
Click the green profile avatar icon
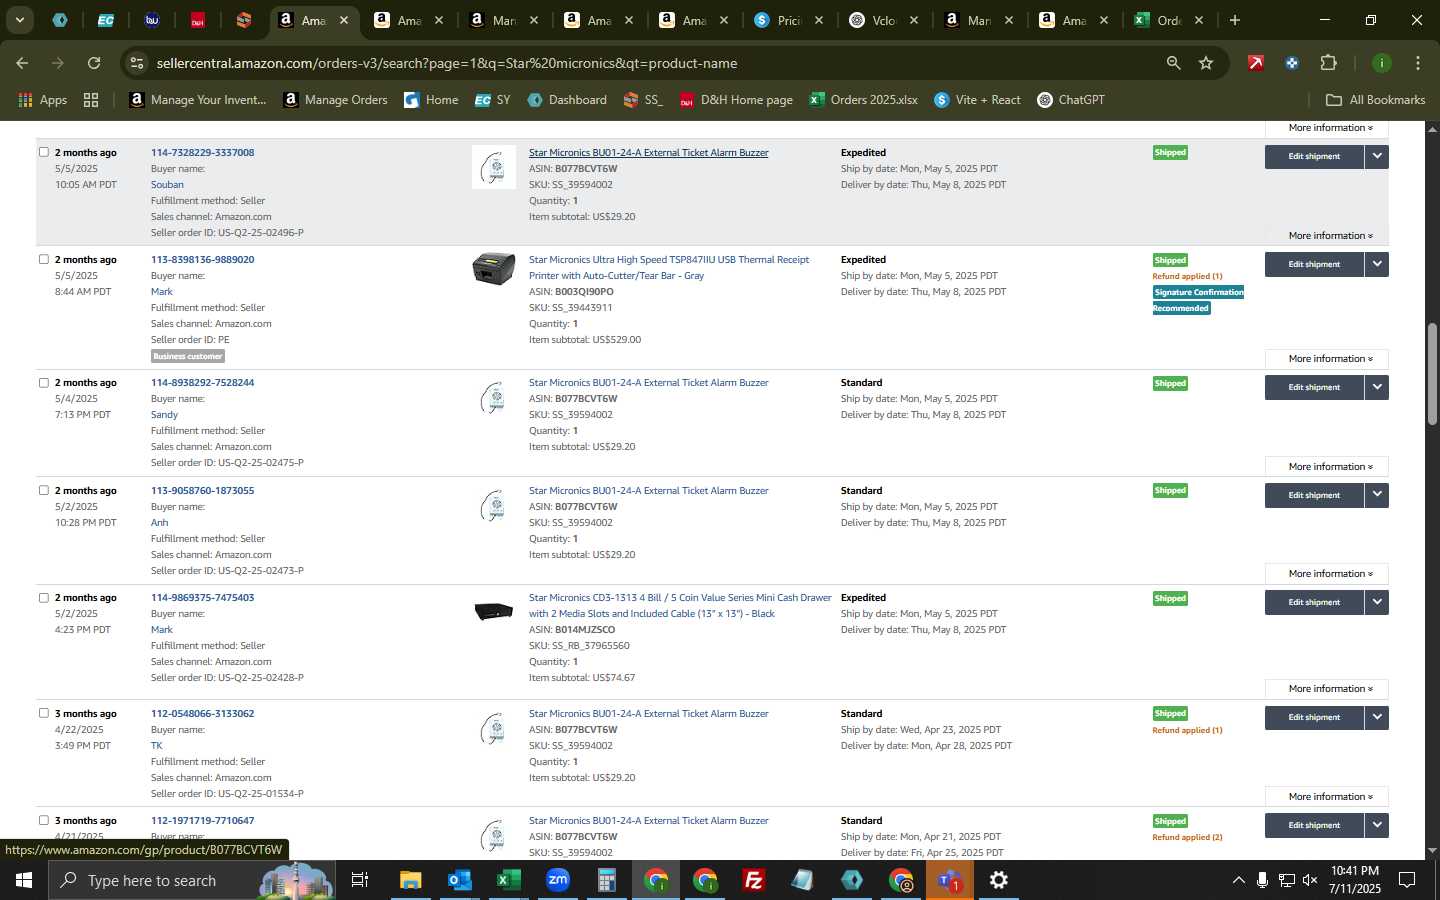pyautogui.click(x=1381, y=63)
